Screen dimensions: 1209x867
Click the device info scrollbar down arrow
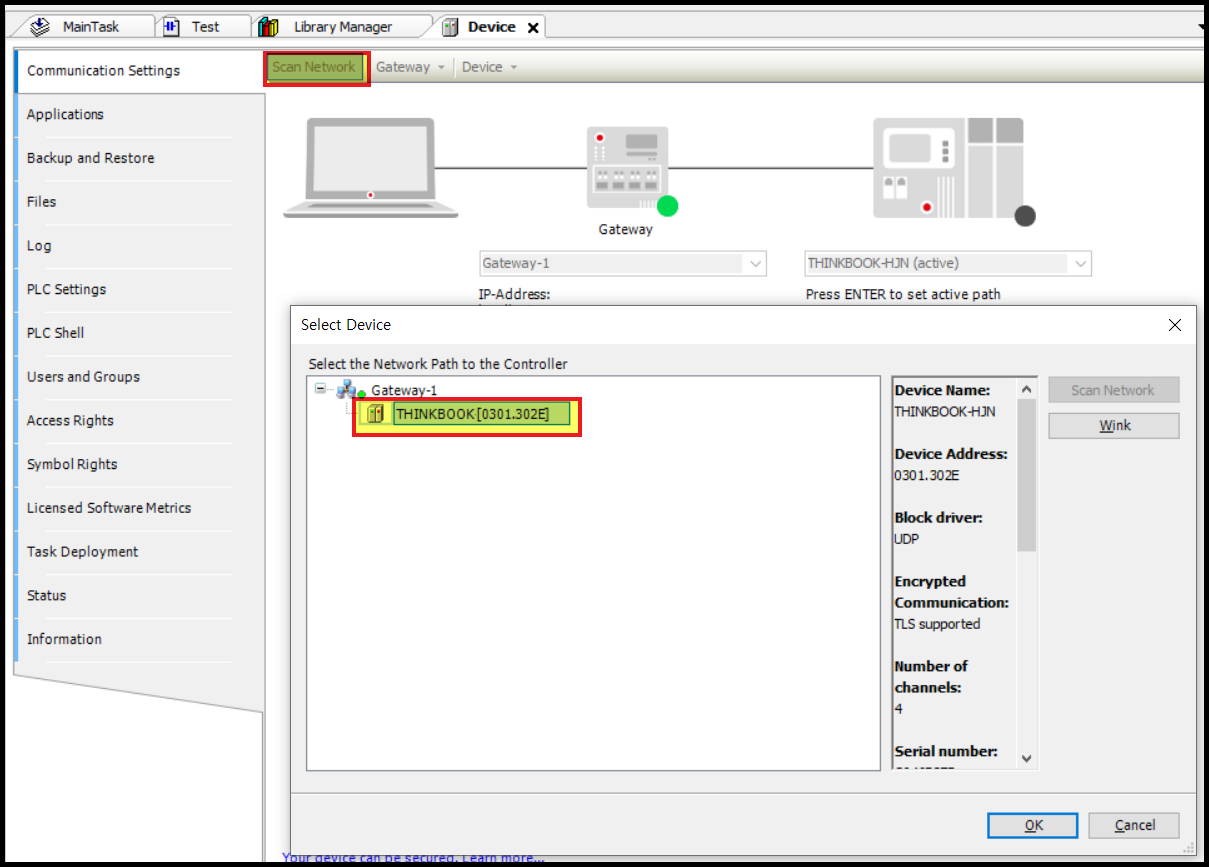click(x=1027, y=759)
